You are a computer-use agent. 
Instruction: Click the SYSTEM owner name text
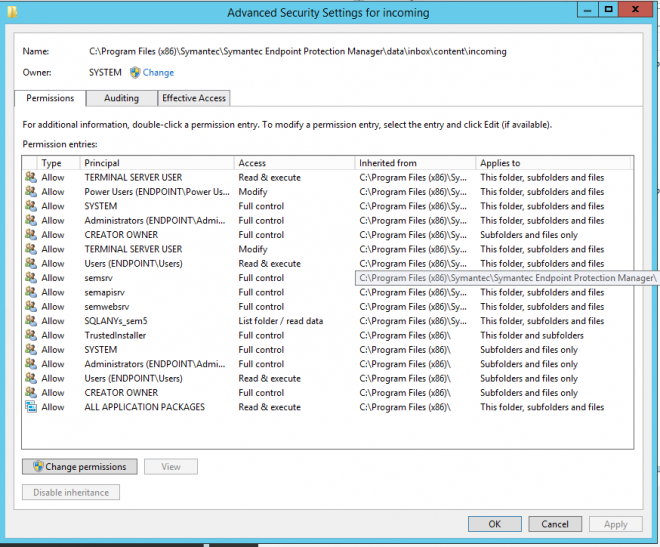tap(105, 72)
